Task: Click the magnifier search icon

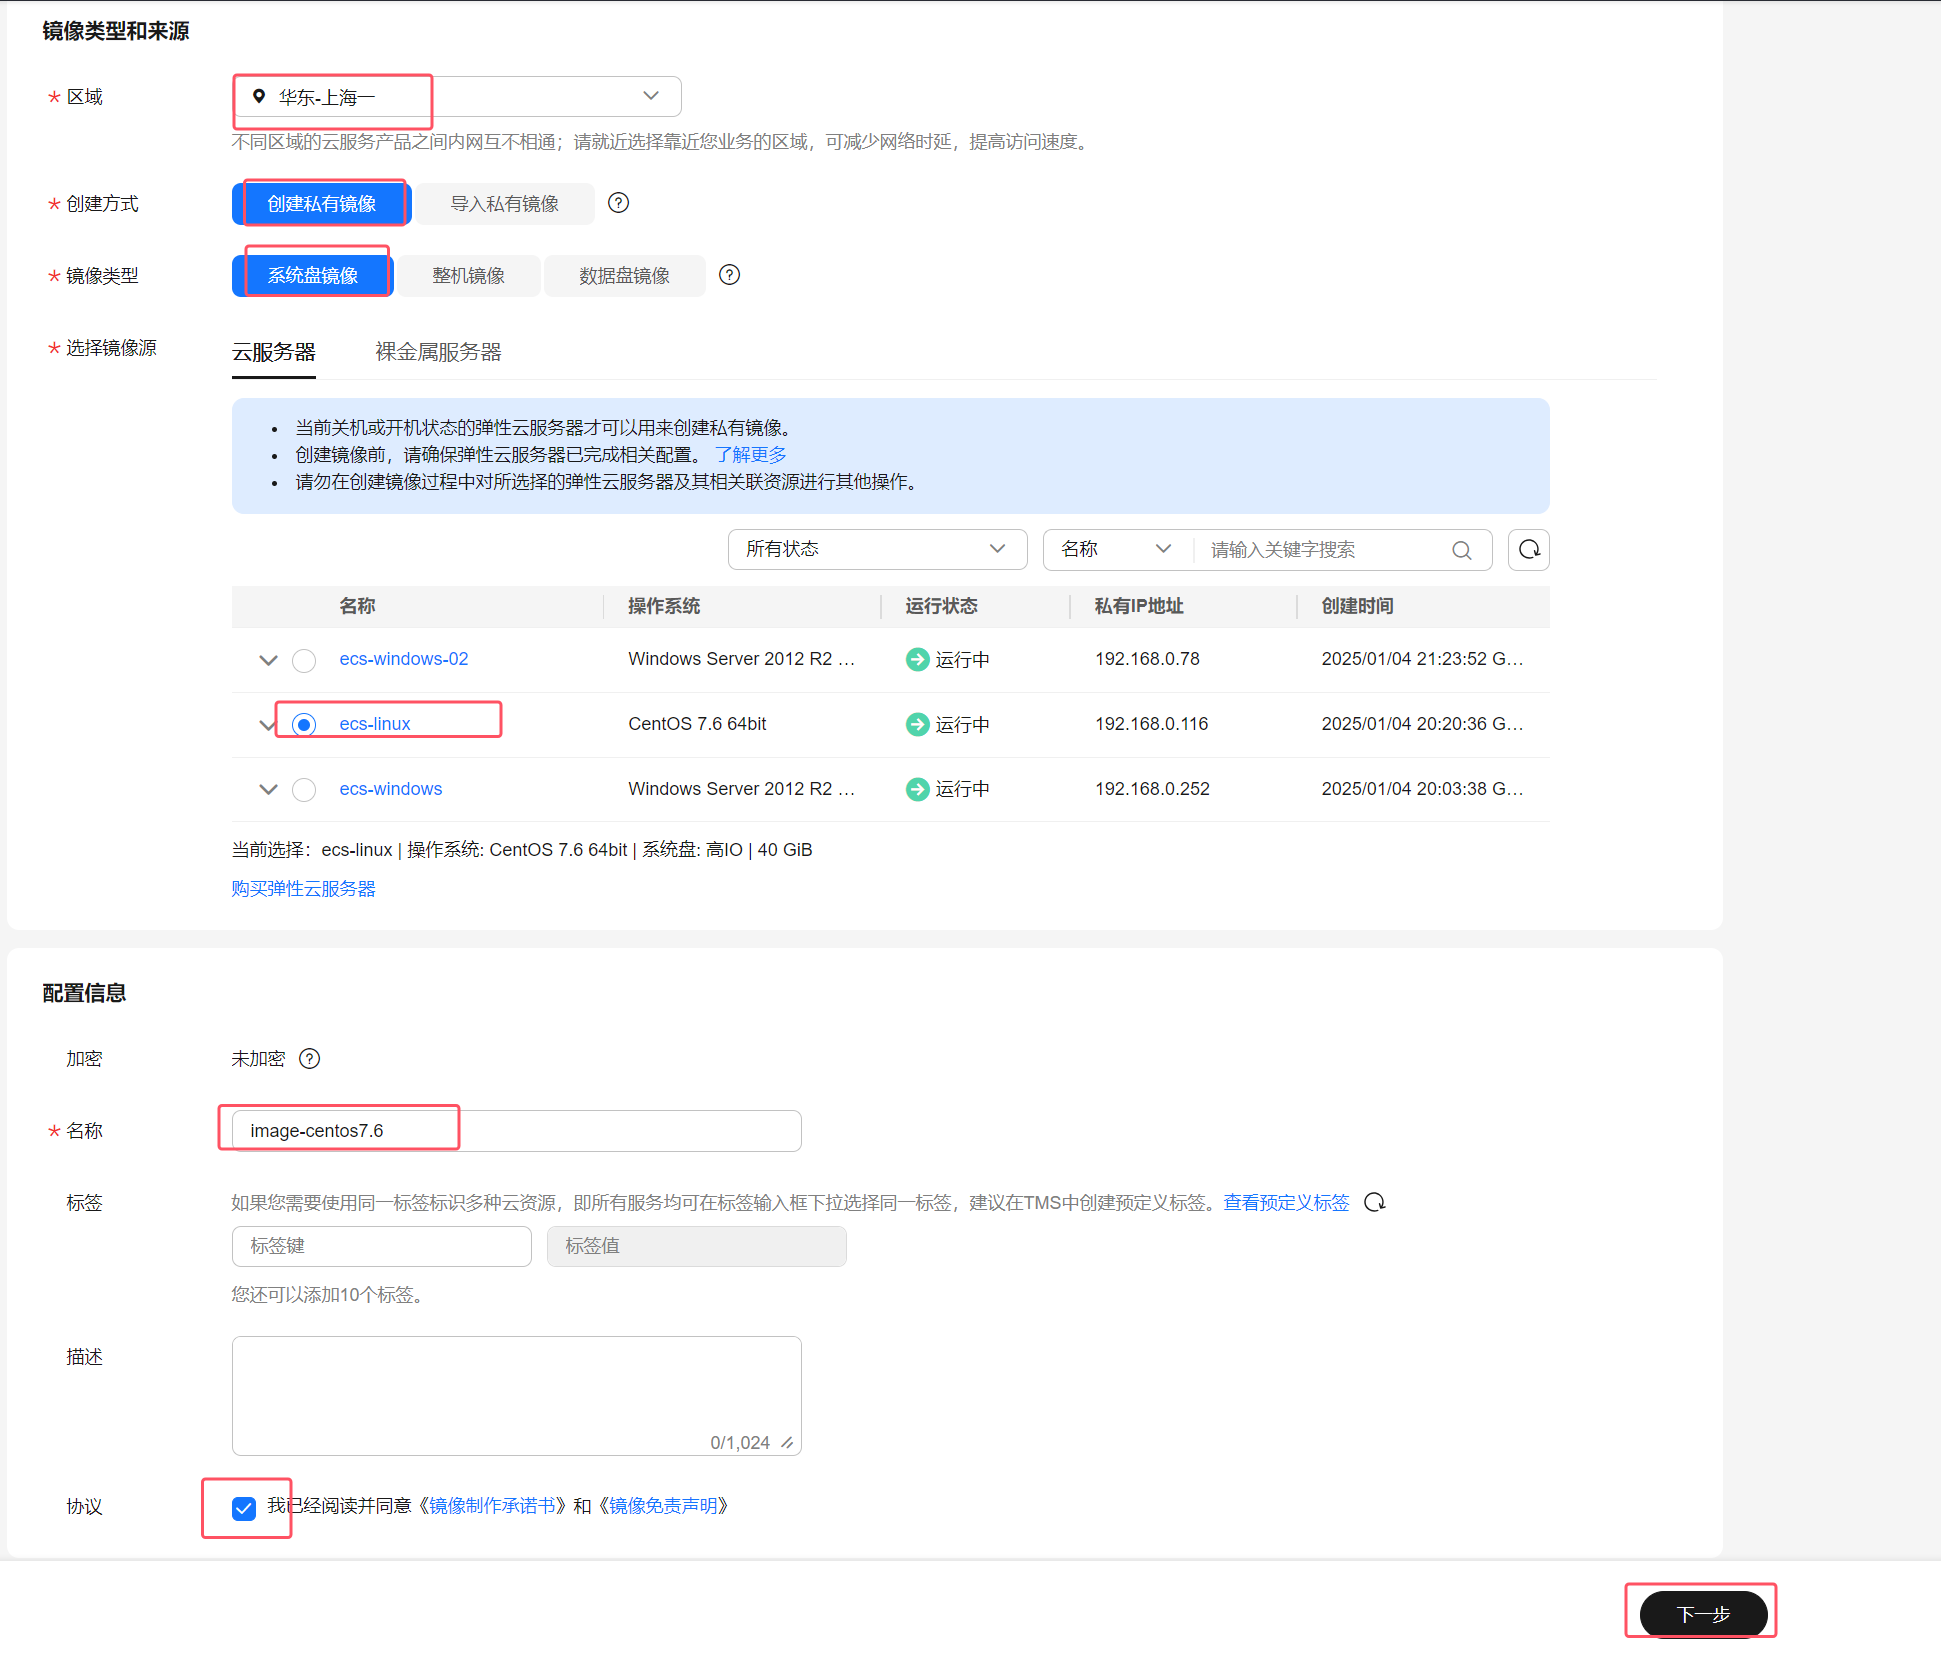Action: tap(1461, 550)
